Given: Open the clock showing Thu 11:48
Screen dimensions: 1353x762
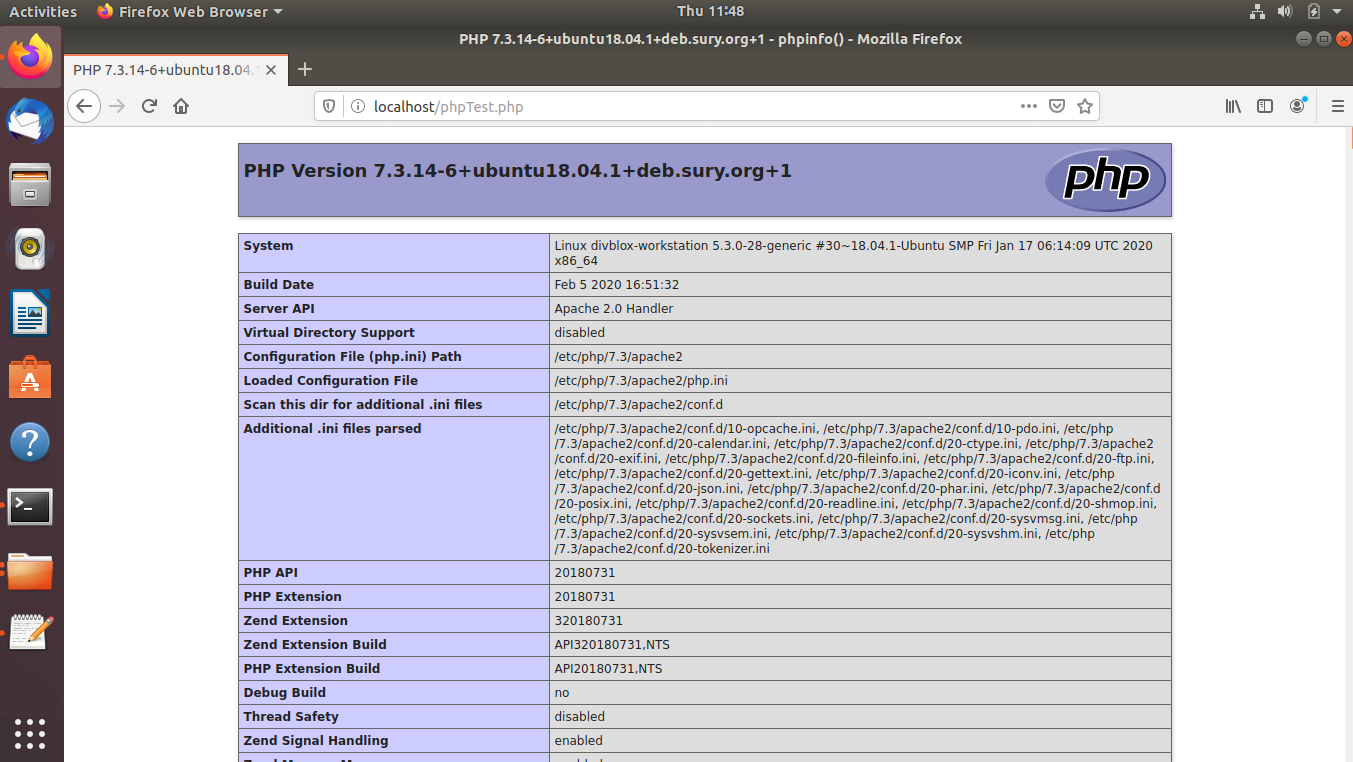Looking at the screenshot, I should [x=710, y=12].
